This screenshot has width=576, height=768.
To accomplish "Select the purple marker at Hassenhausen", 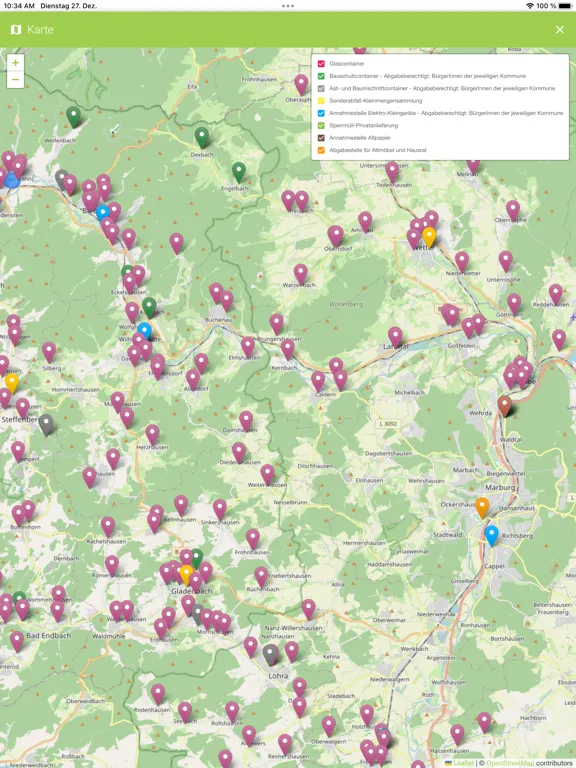I will coord(457,735).
